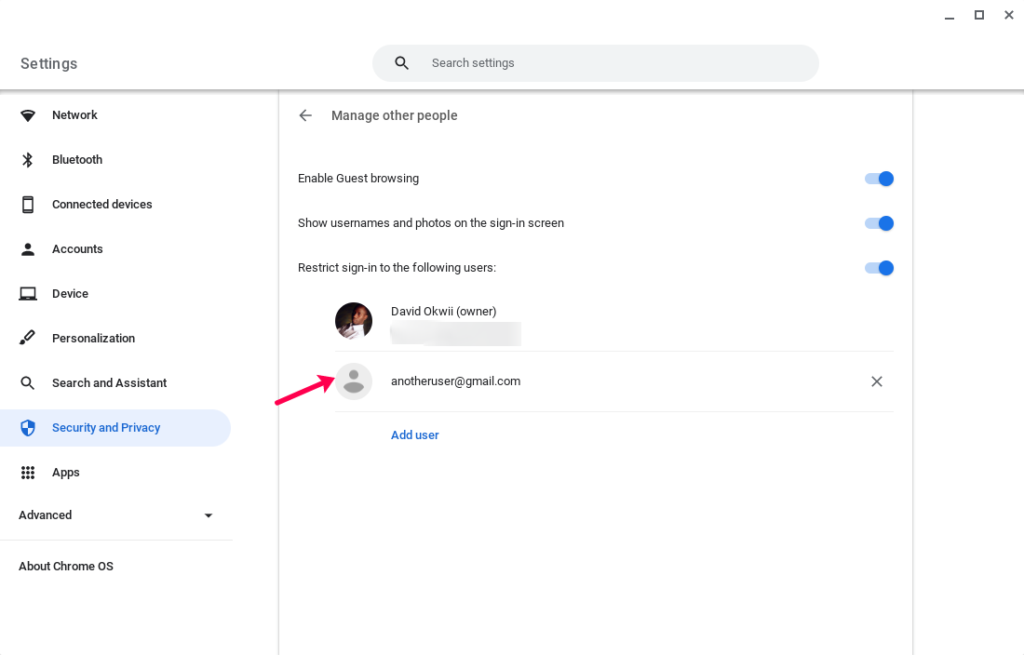Toggle Show usernames and photos switch
The image size is (1024, 655).
click(879, 223)
